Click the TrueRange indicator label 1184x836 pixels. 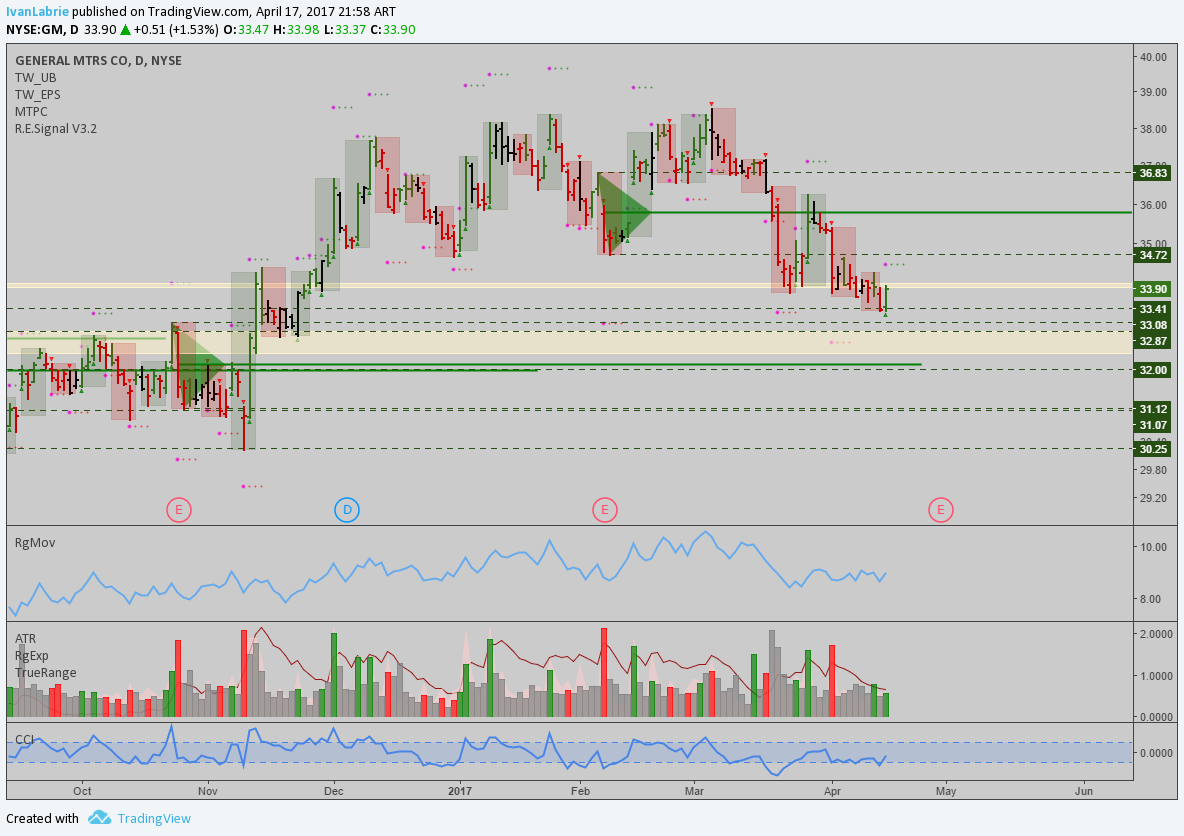[x=45, y=672]
